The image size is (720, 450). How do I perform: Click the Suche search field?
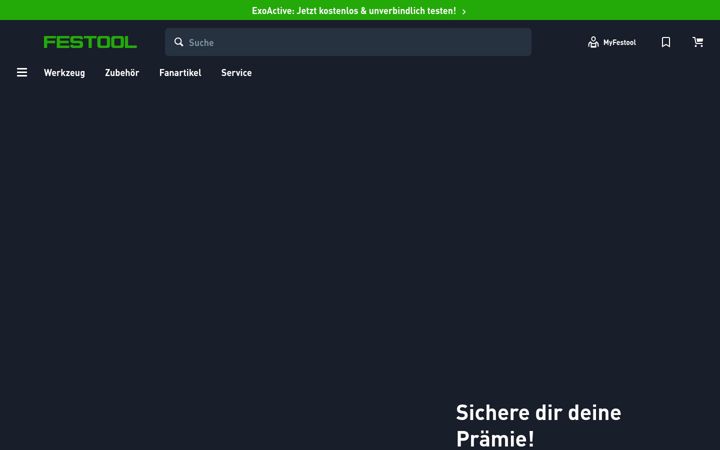[348, 42]
